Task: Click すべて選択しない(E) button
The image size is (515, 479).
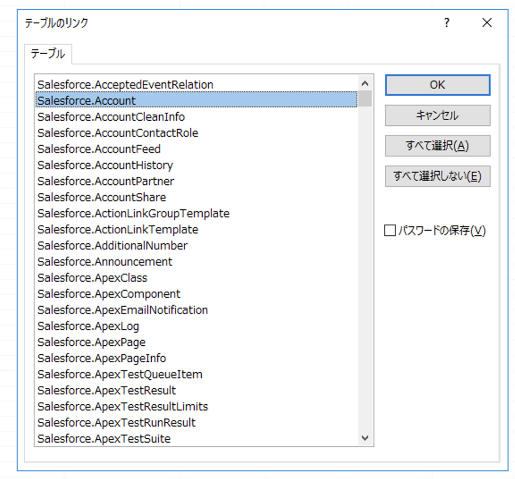Action: tap(437, 176)
